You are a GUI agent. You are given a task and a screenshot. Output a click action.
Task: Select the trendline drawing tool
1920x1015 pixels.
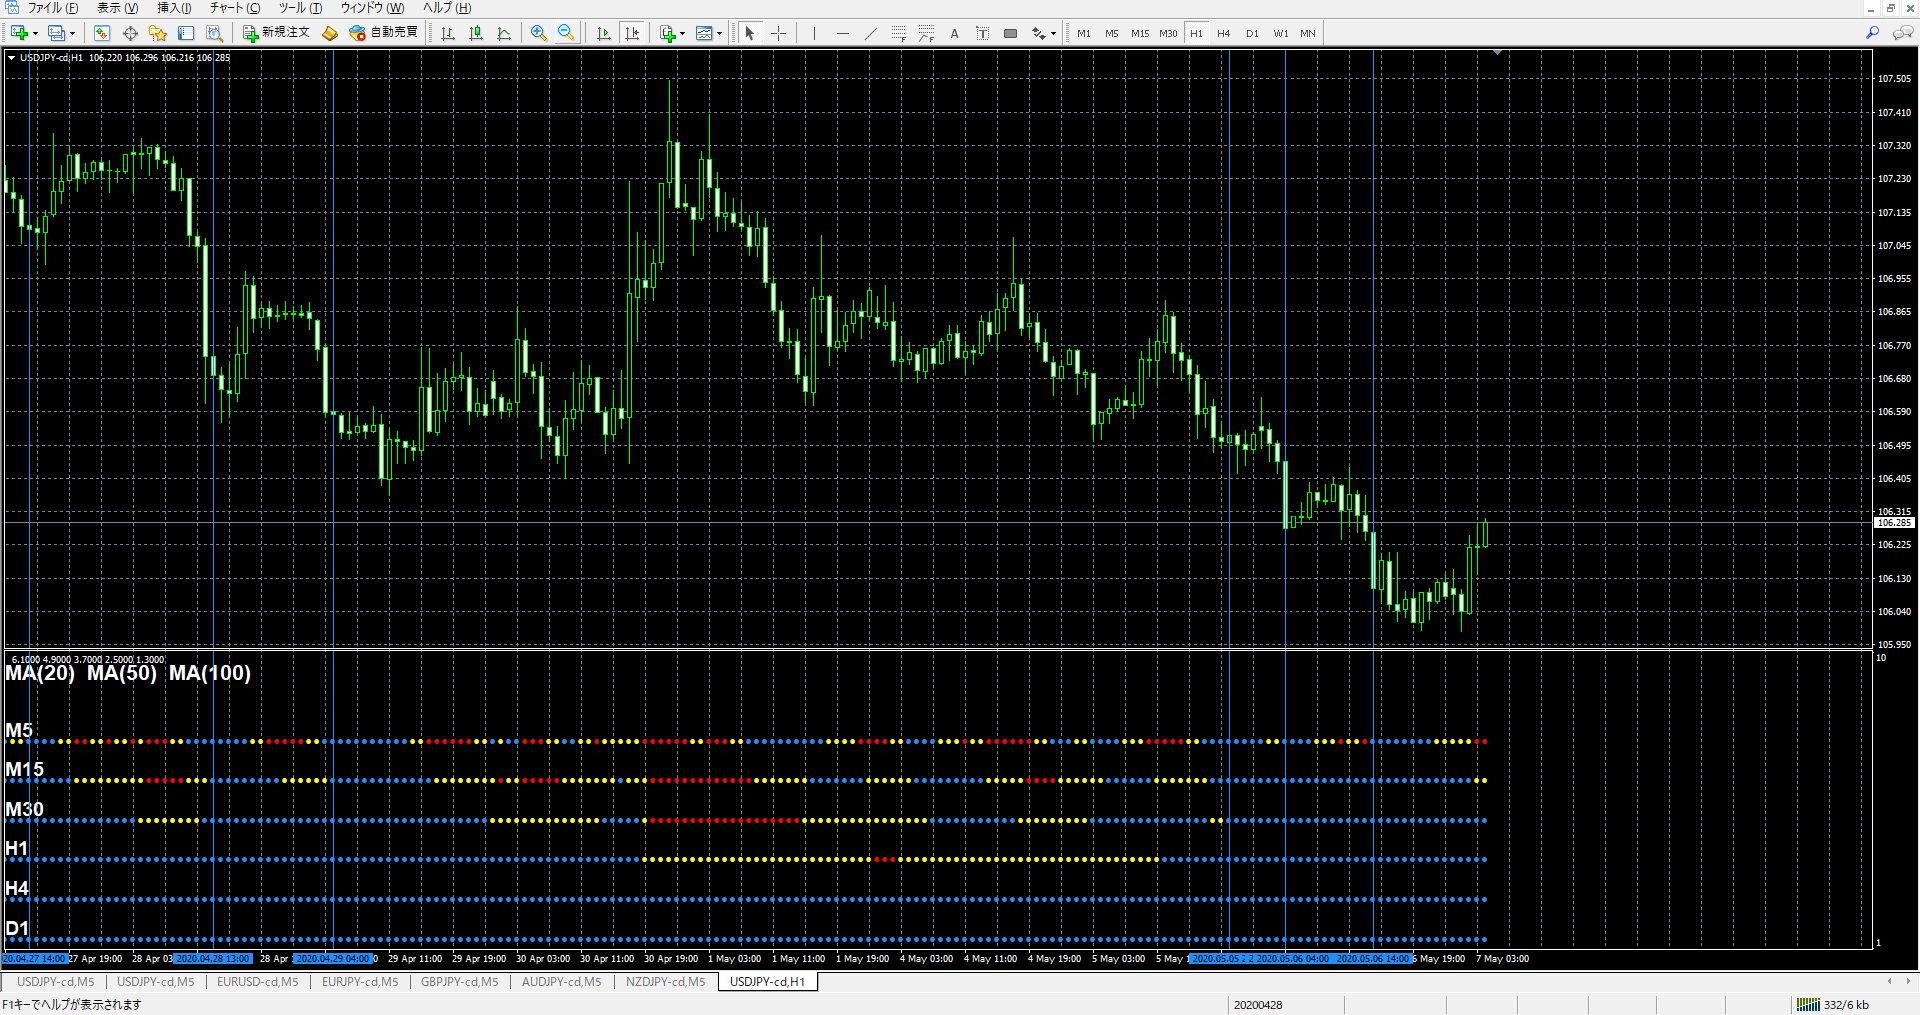pos(870,33)
